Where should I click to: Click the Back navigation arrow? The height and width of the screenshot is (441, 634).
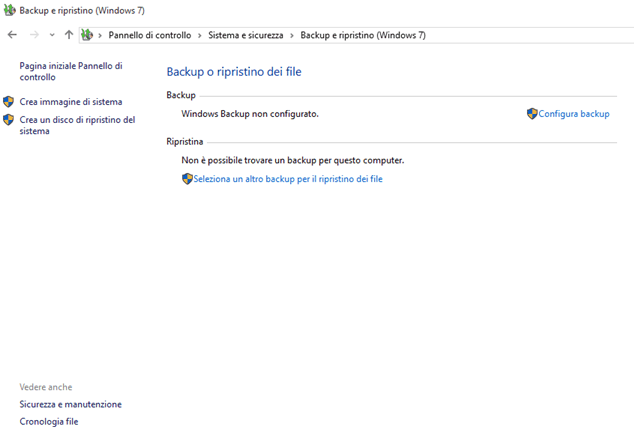point(12,35)
